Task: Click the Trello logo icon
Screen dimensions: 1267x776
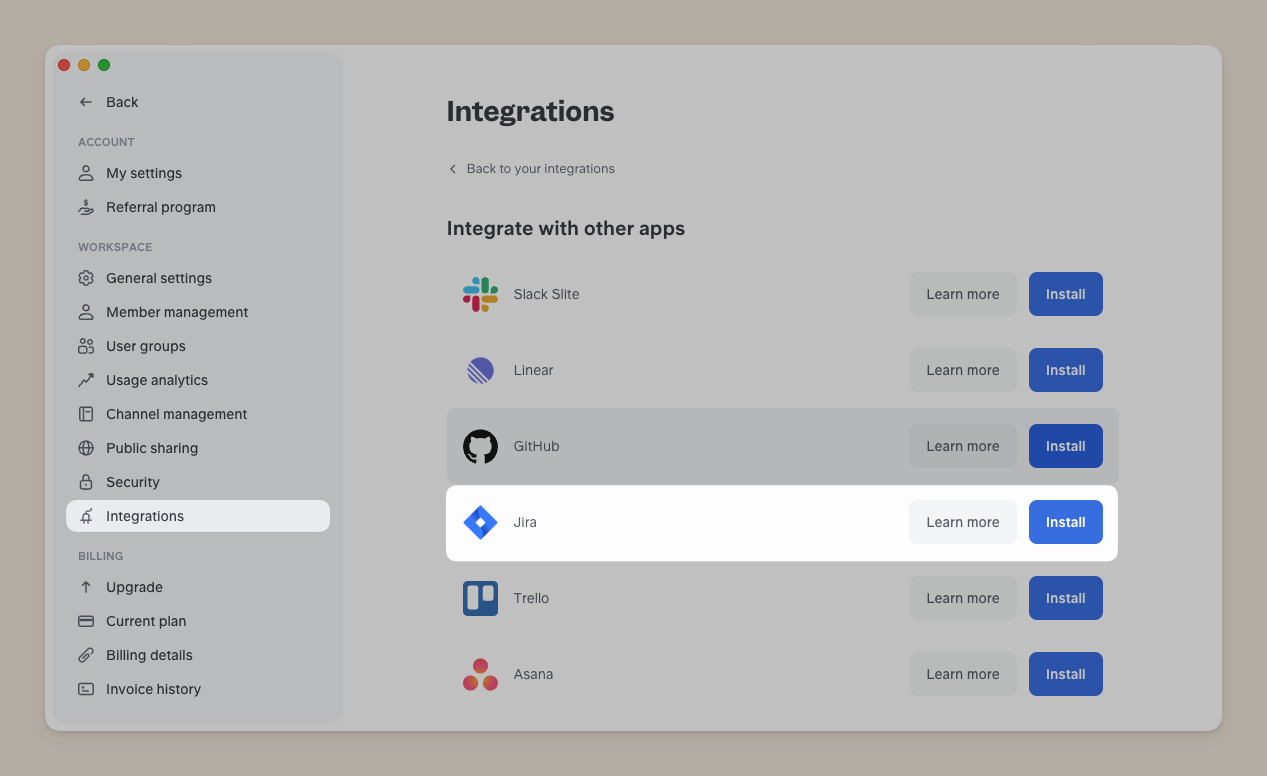Action: (480, 598)
